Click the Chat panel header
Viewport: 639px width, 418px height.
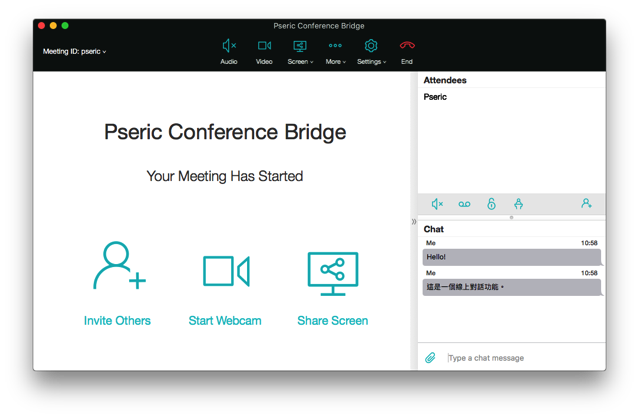(x=434, y=229)
